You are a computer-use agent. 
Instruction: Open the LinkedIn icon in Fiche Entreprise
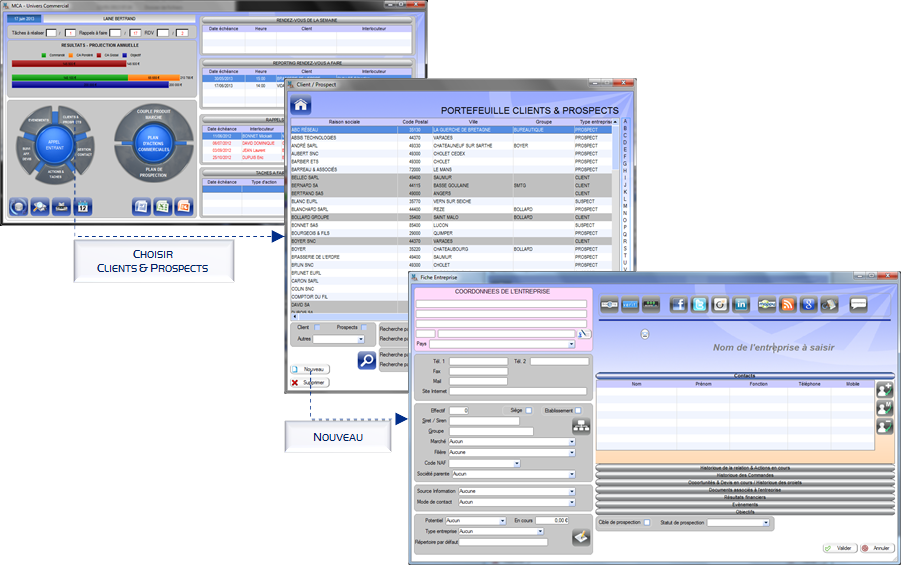741,304
